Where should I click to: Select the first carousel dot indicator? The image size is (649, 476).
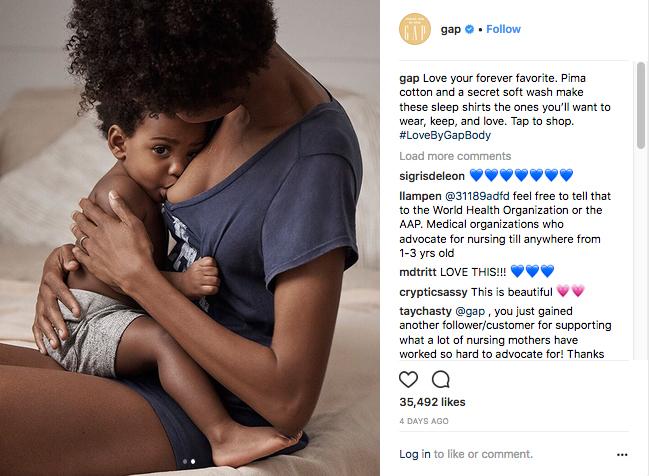click(x=185, y=461)
